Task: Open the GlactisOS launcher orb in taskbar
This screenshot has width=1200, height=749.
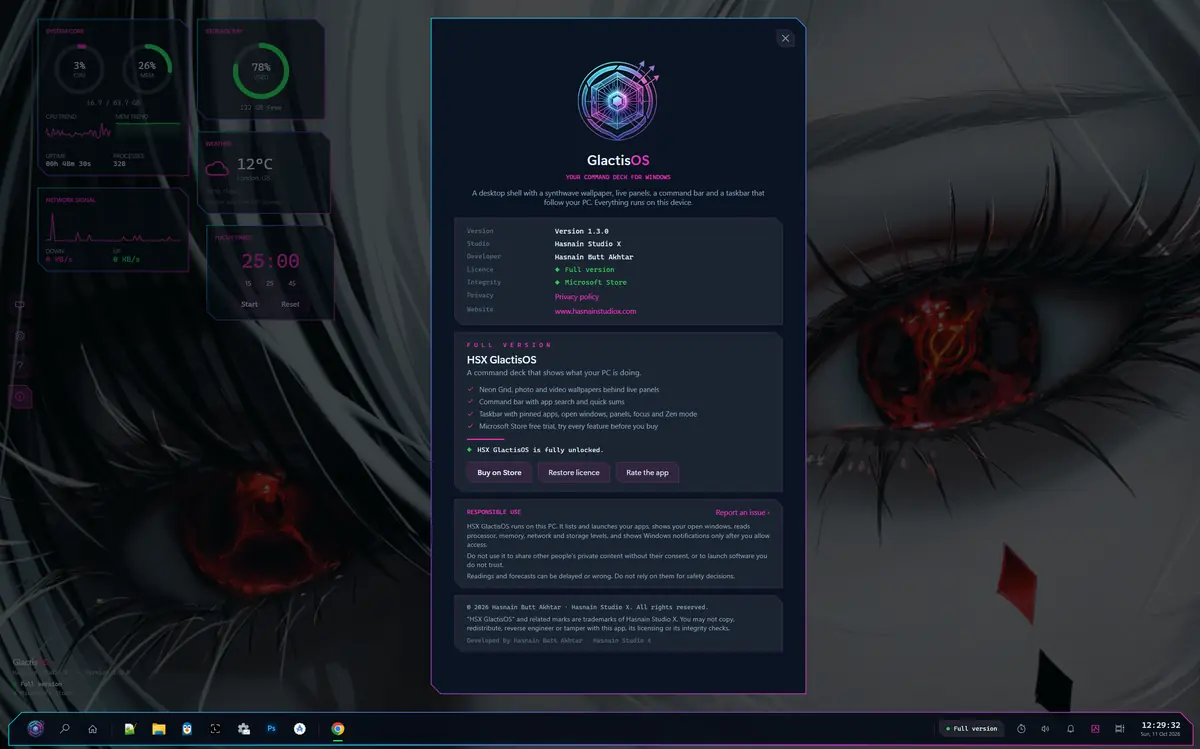Action: [x=36, y=729]
